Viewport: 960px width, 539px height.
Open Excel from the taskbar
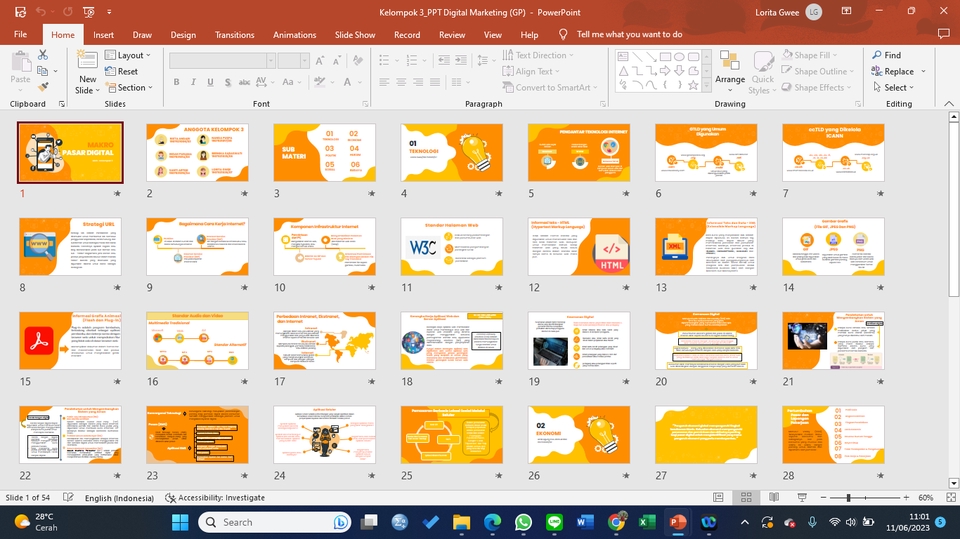[x=647, y=522]
